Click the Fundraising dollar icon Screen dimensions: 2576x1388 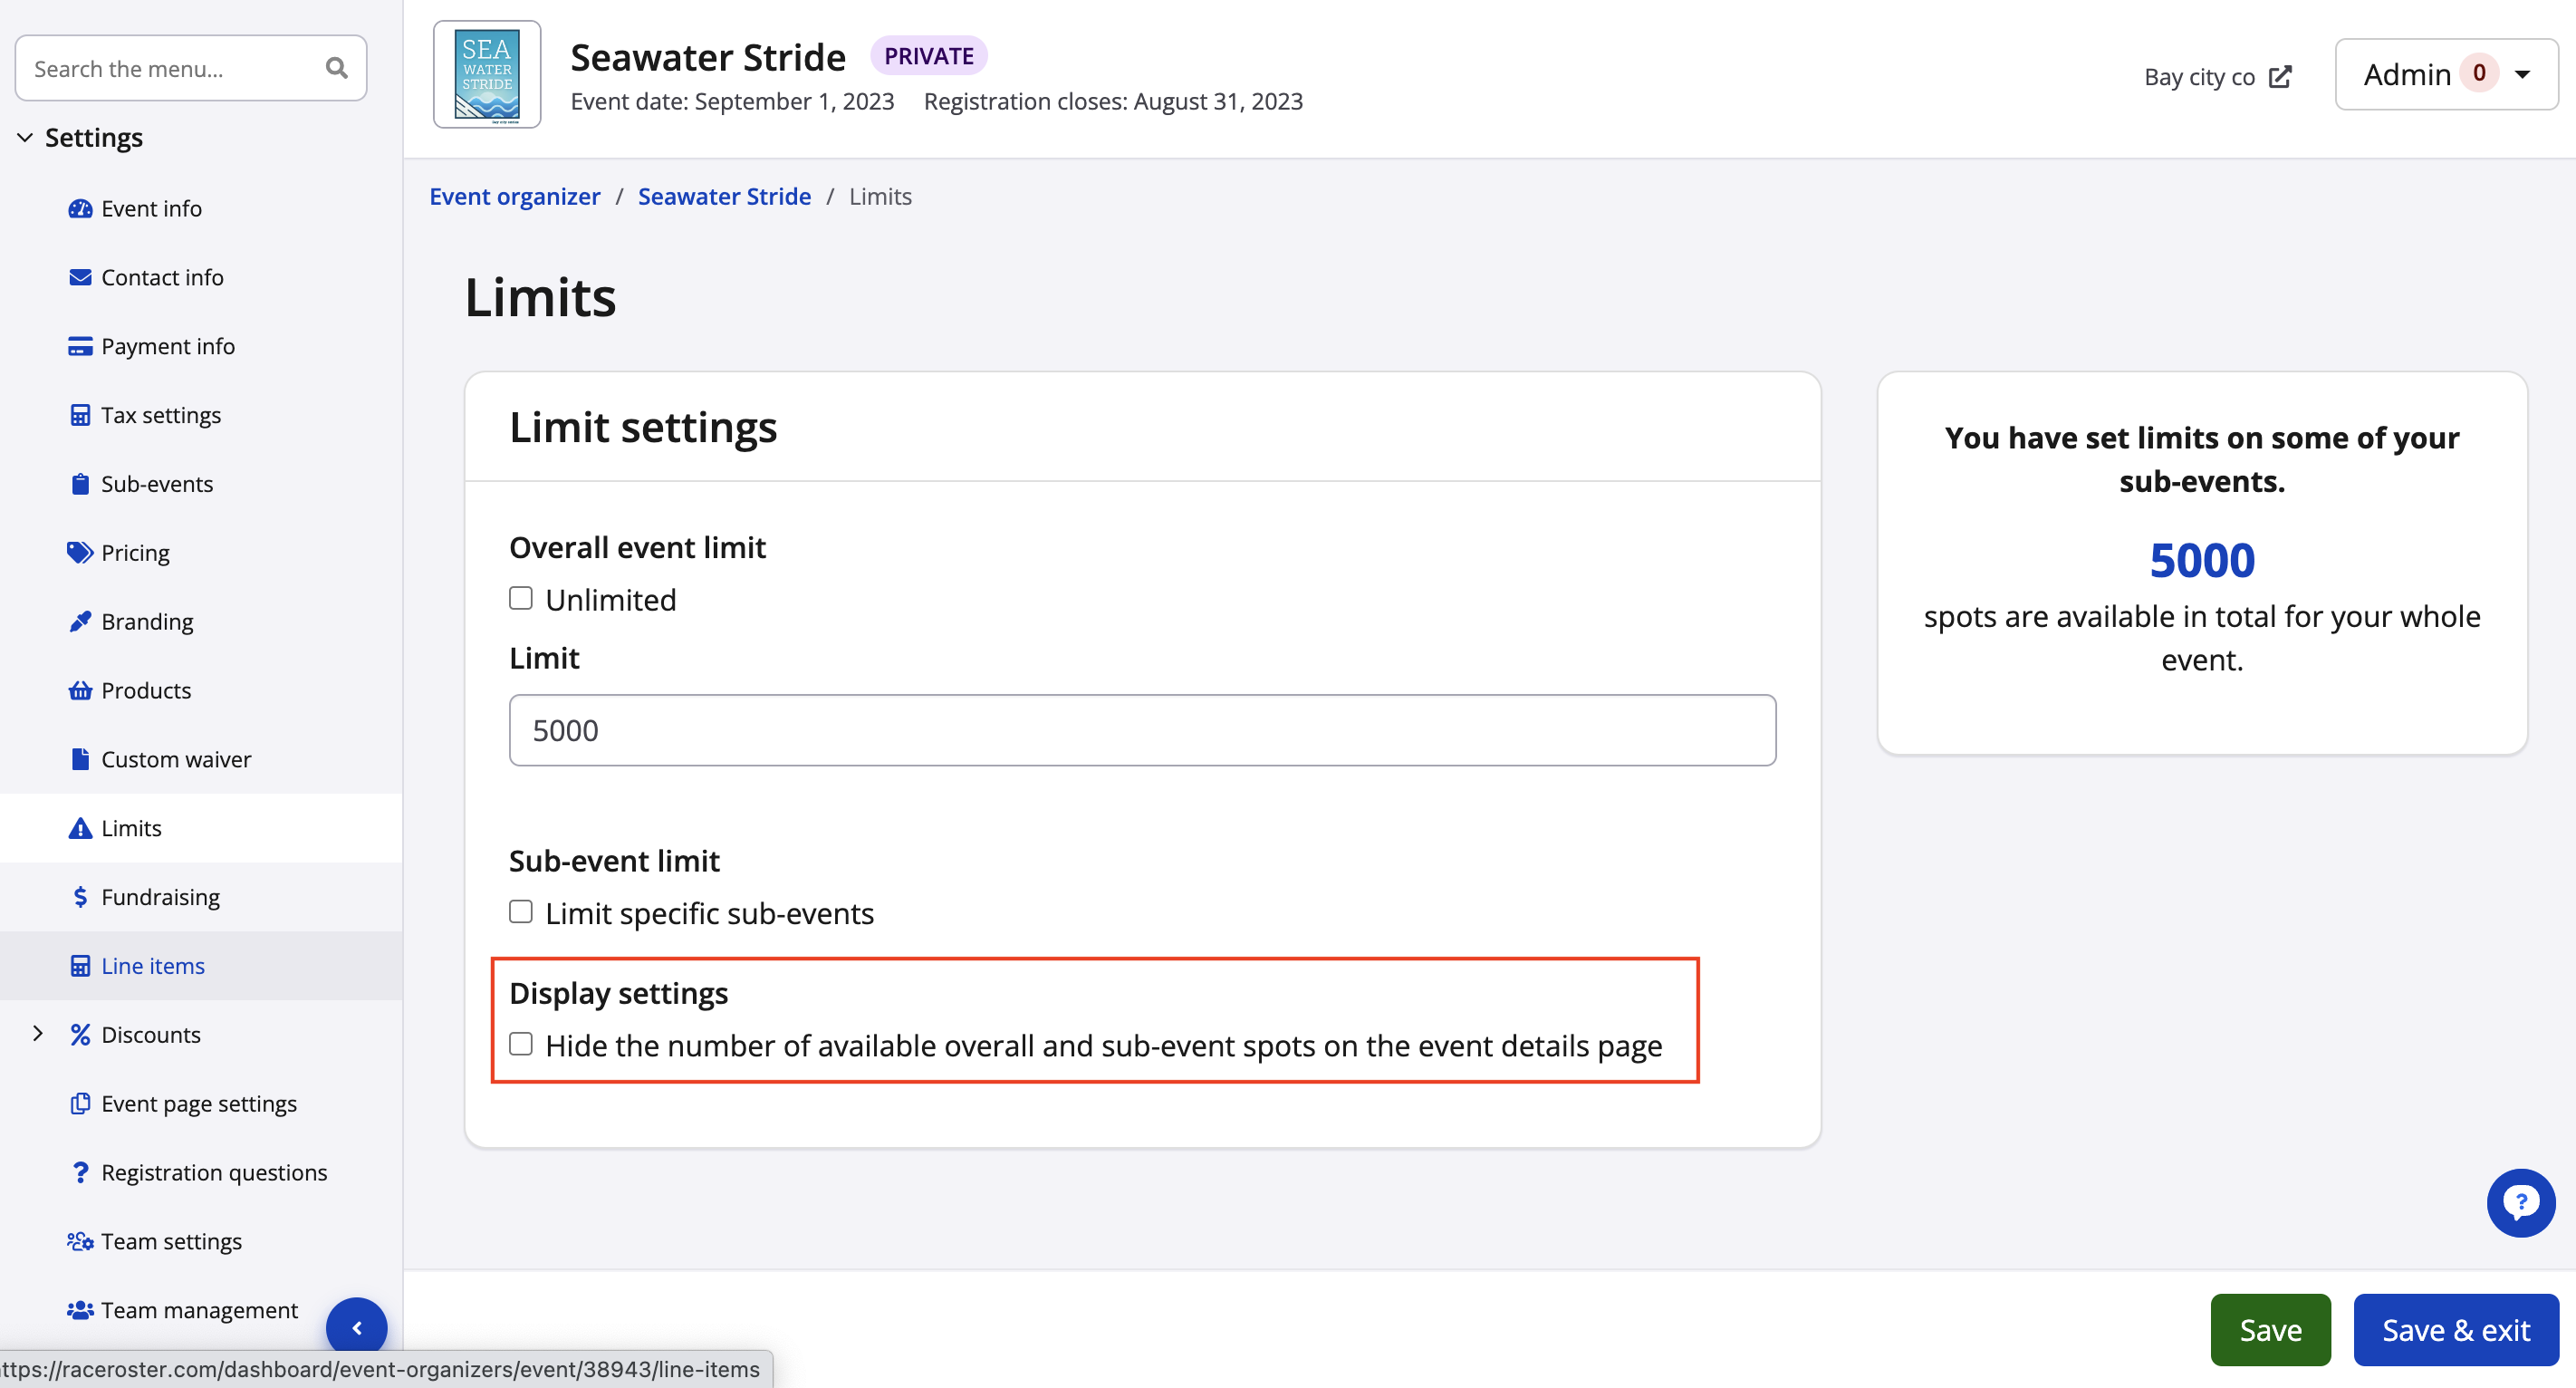[79, 897]
